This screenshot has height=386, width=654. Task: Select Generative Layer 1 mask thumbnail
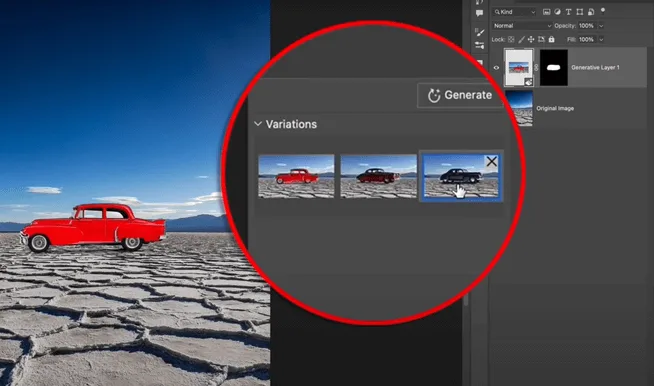coord(554,68)
